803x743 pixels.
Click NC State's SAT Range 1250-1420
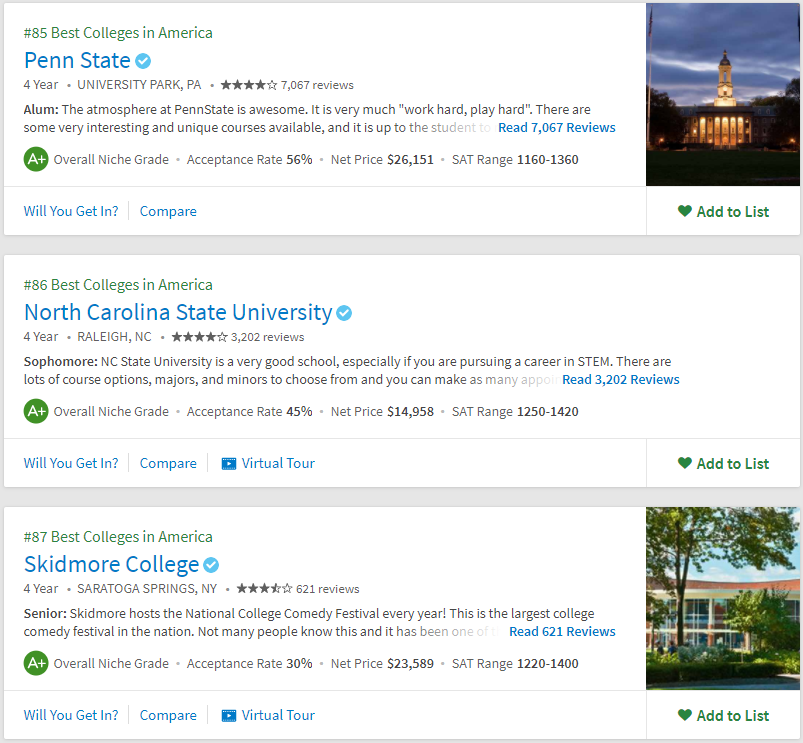tap(515, 412)
